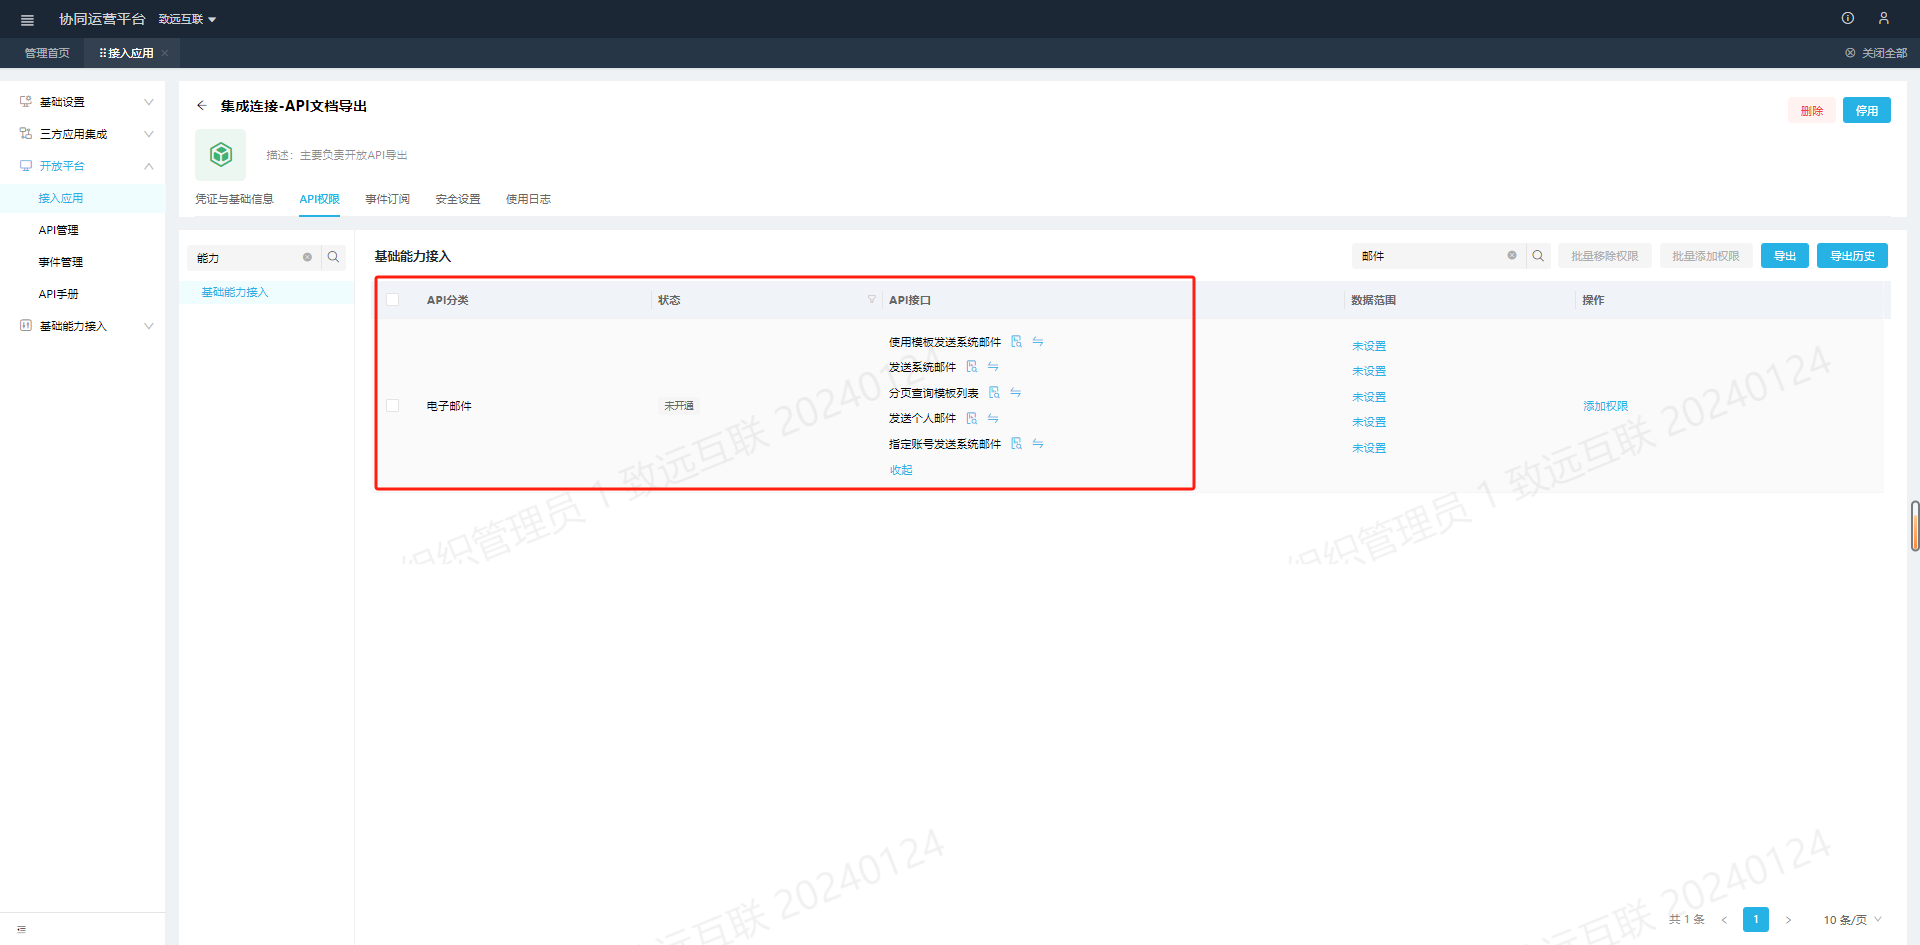Screen dimensions: 1920x945
Task: Clear the 能力 search box text
Action: coord(307,257)
